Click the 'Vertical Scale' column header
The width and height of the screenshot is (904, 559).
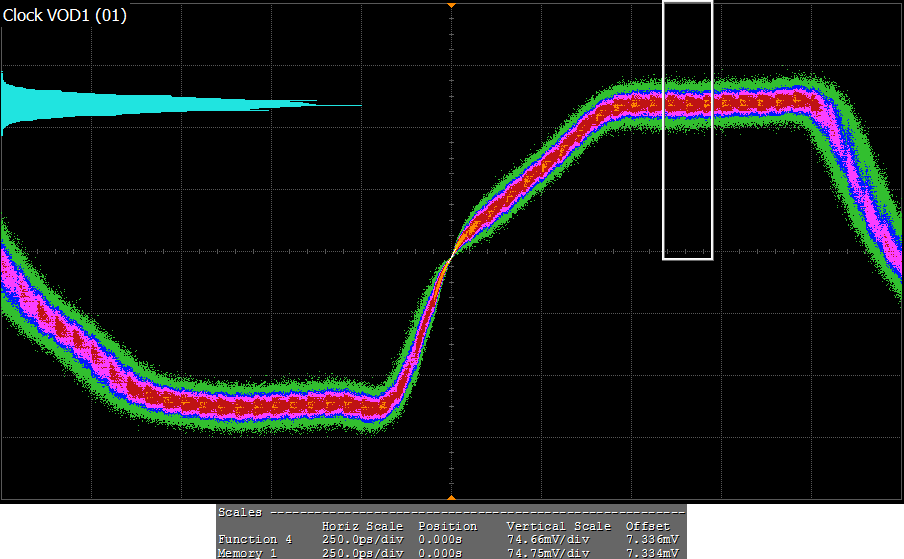coord(558,526)
